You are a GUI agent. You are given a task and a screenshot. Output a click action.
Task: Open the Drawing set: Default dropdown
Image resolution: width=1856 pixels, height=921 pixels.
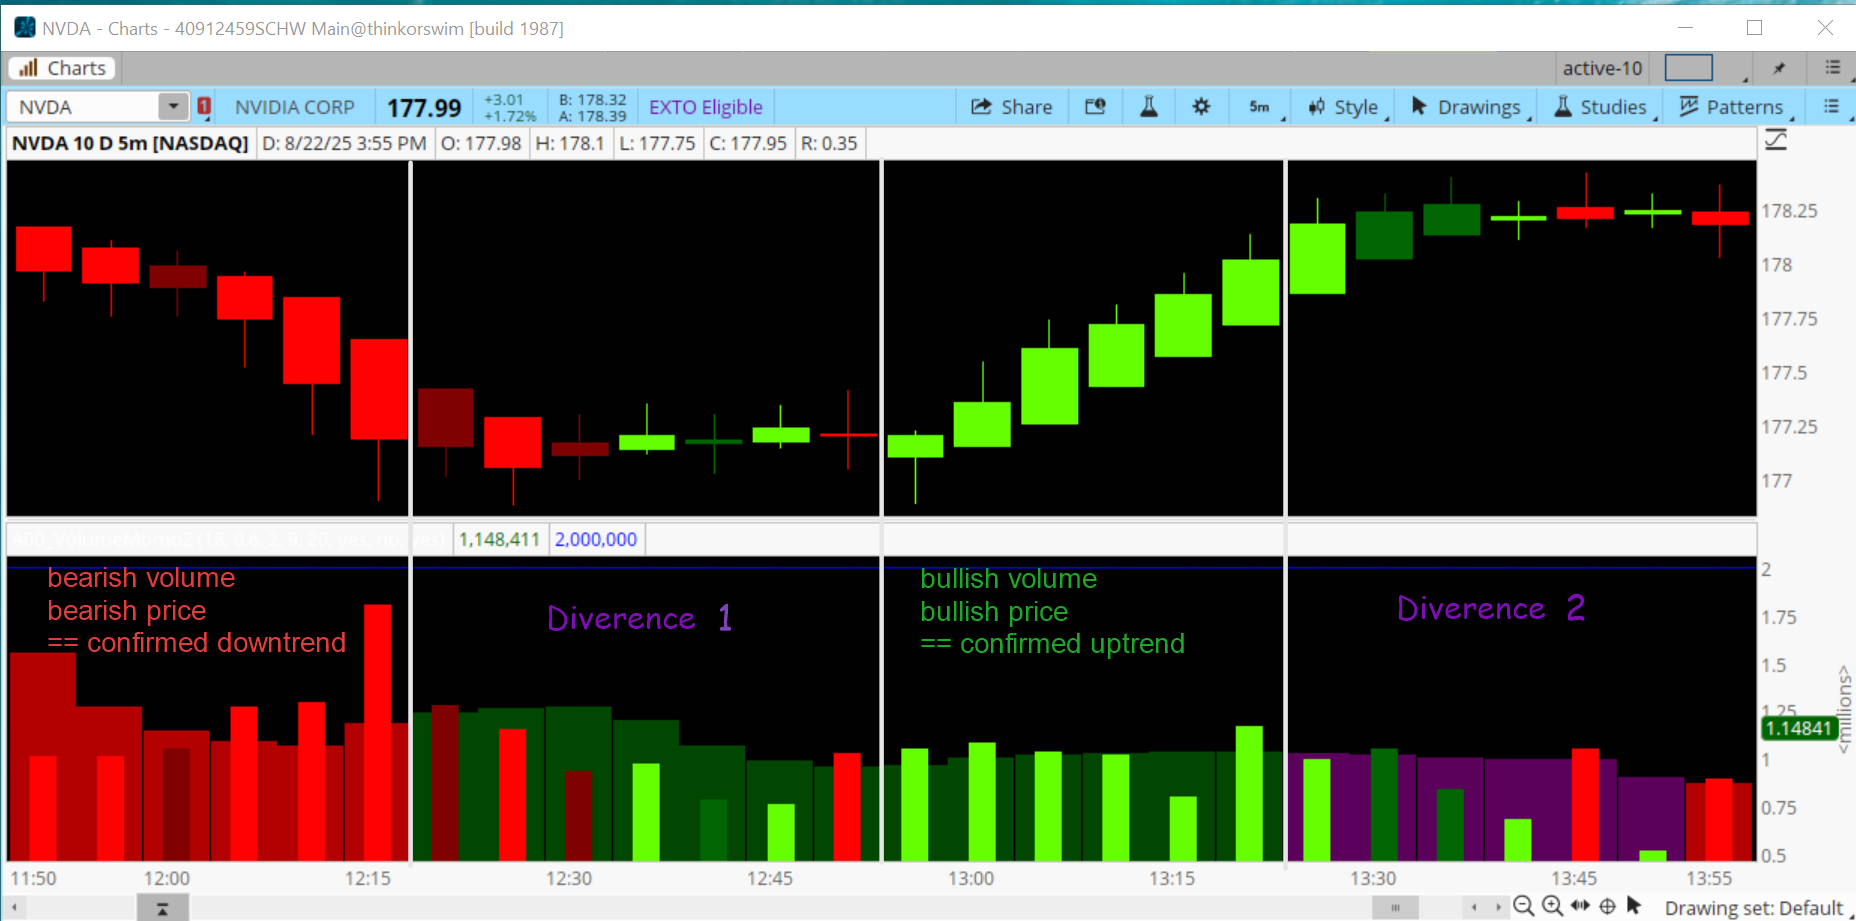[x=1757, y=908]
